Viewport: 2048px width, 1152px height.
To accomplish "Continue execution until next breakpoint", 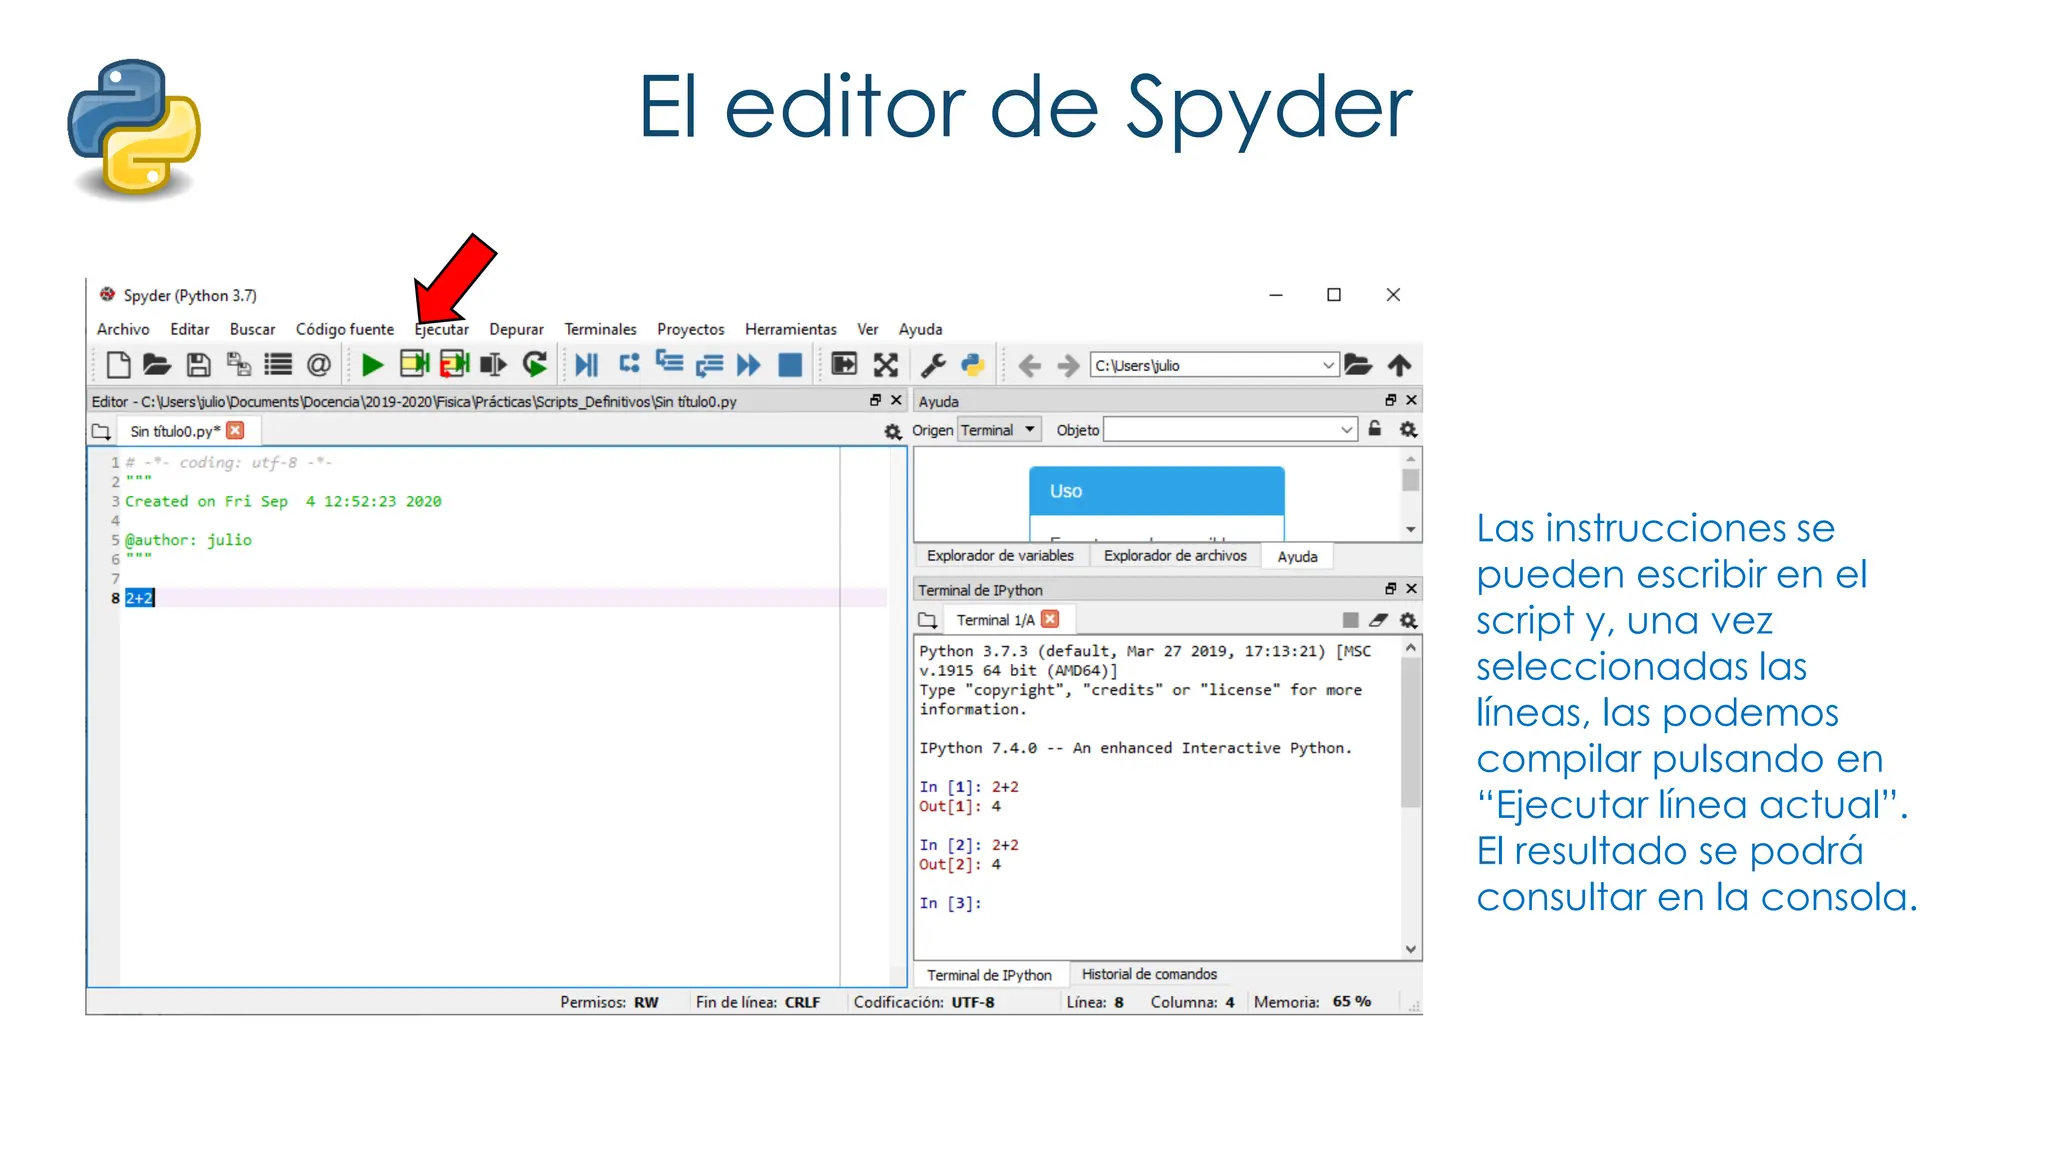I will pos(748,365).
